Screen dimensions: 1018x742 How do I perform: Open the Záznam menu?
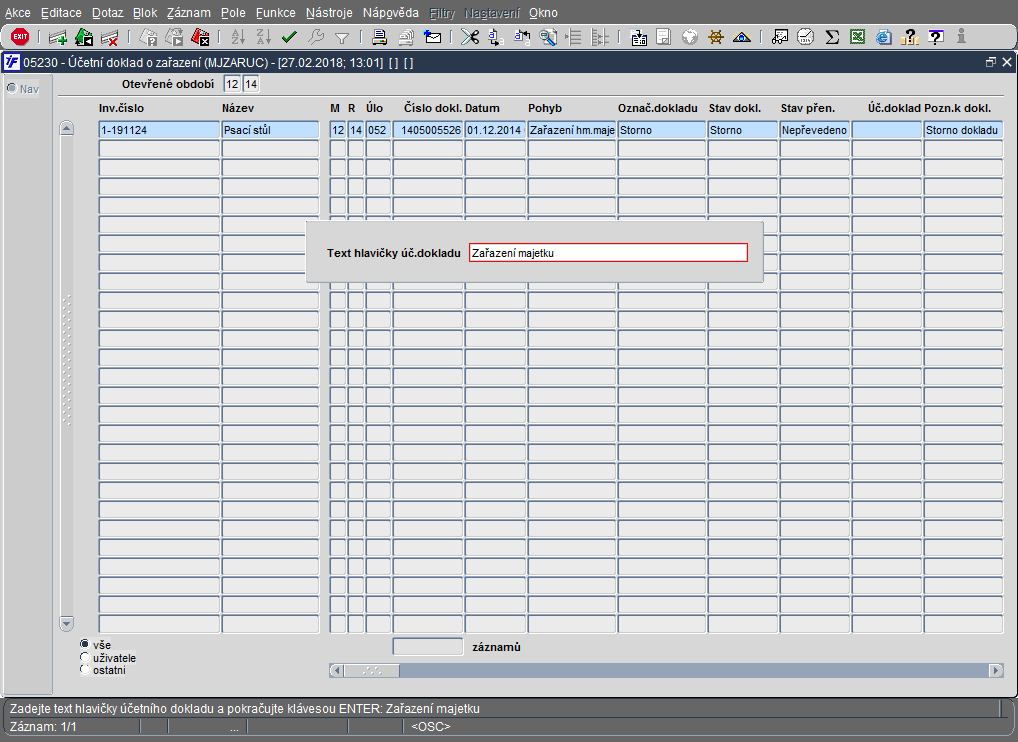[188, 13]
